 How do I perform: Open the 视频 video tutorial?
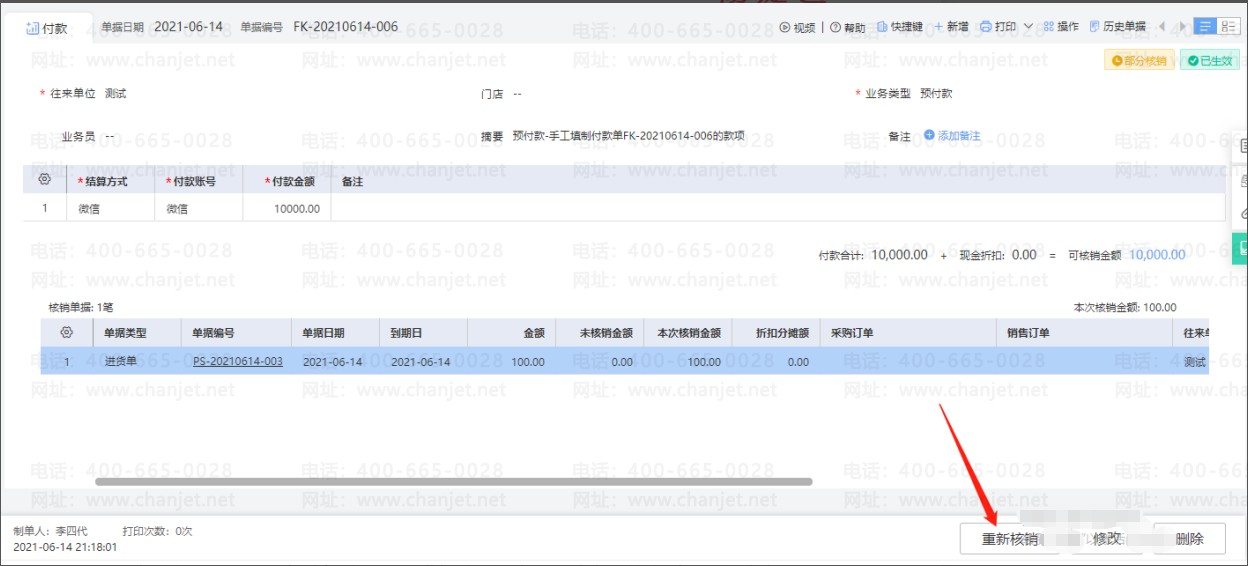797,27
